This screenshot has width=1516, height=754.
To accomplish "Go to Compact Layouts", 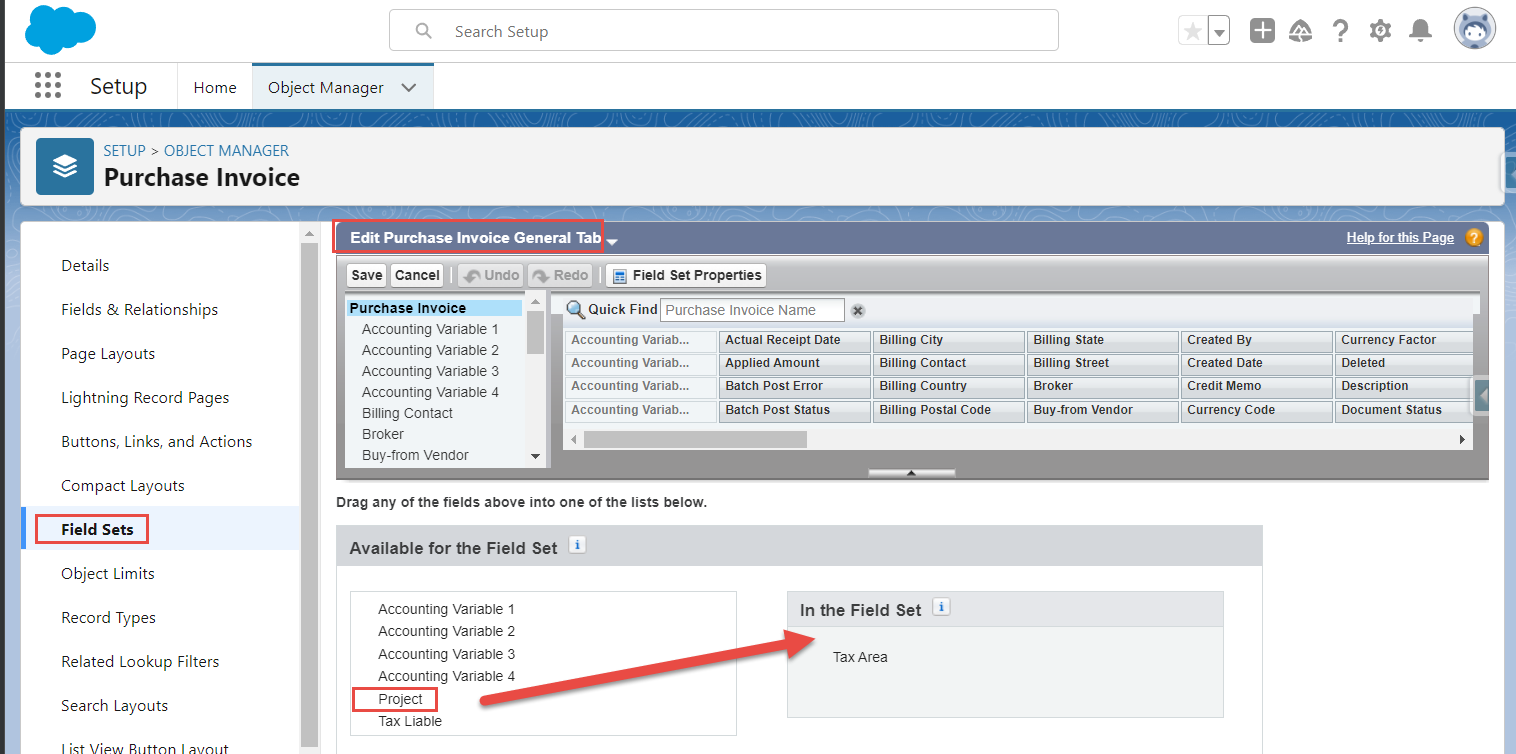I will click(123, 485).
